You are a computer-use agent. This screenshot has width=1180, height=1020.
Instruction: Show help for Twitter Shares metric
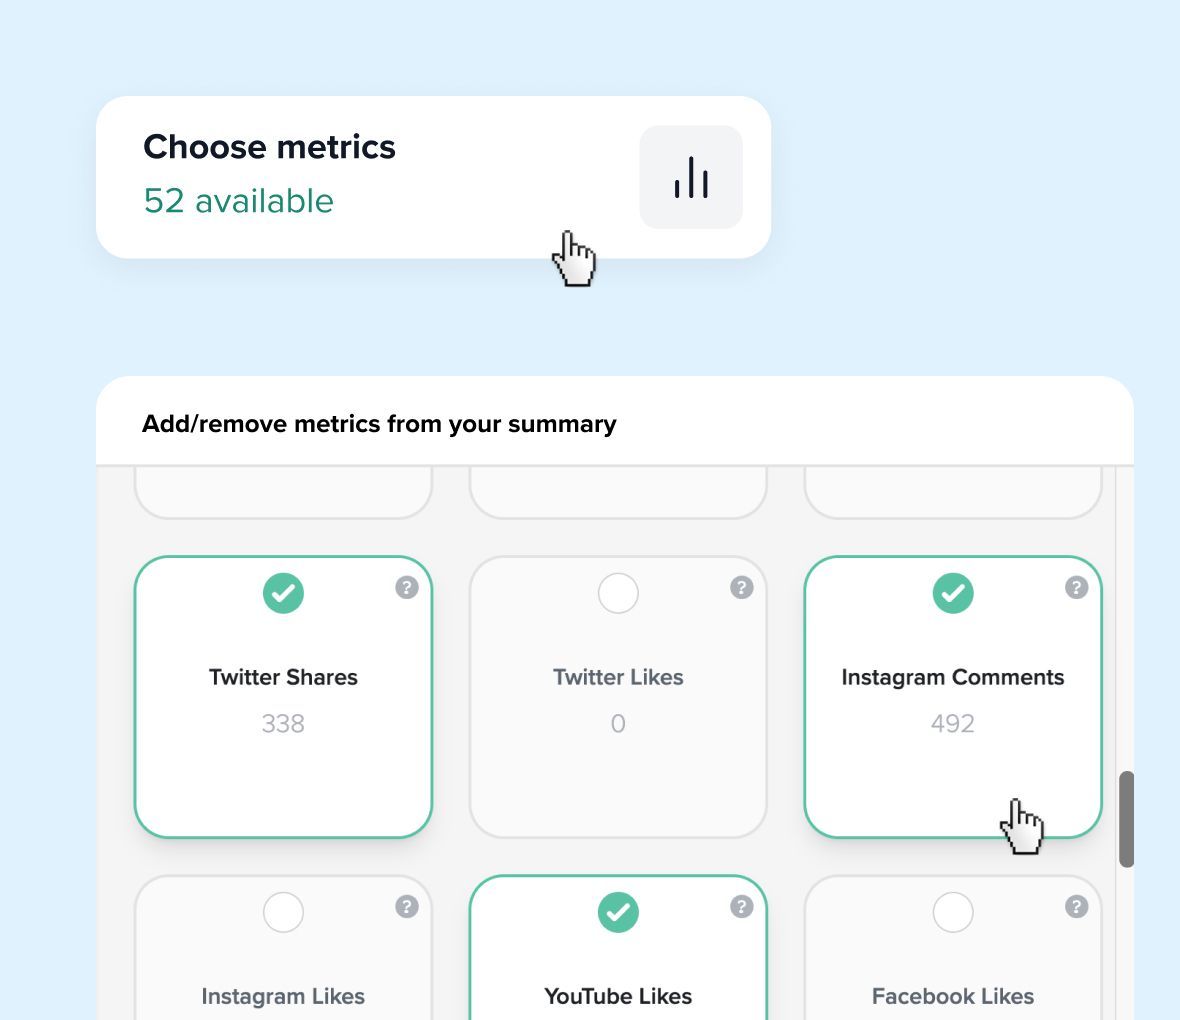[x=407, y=587]
